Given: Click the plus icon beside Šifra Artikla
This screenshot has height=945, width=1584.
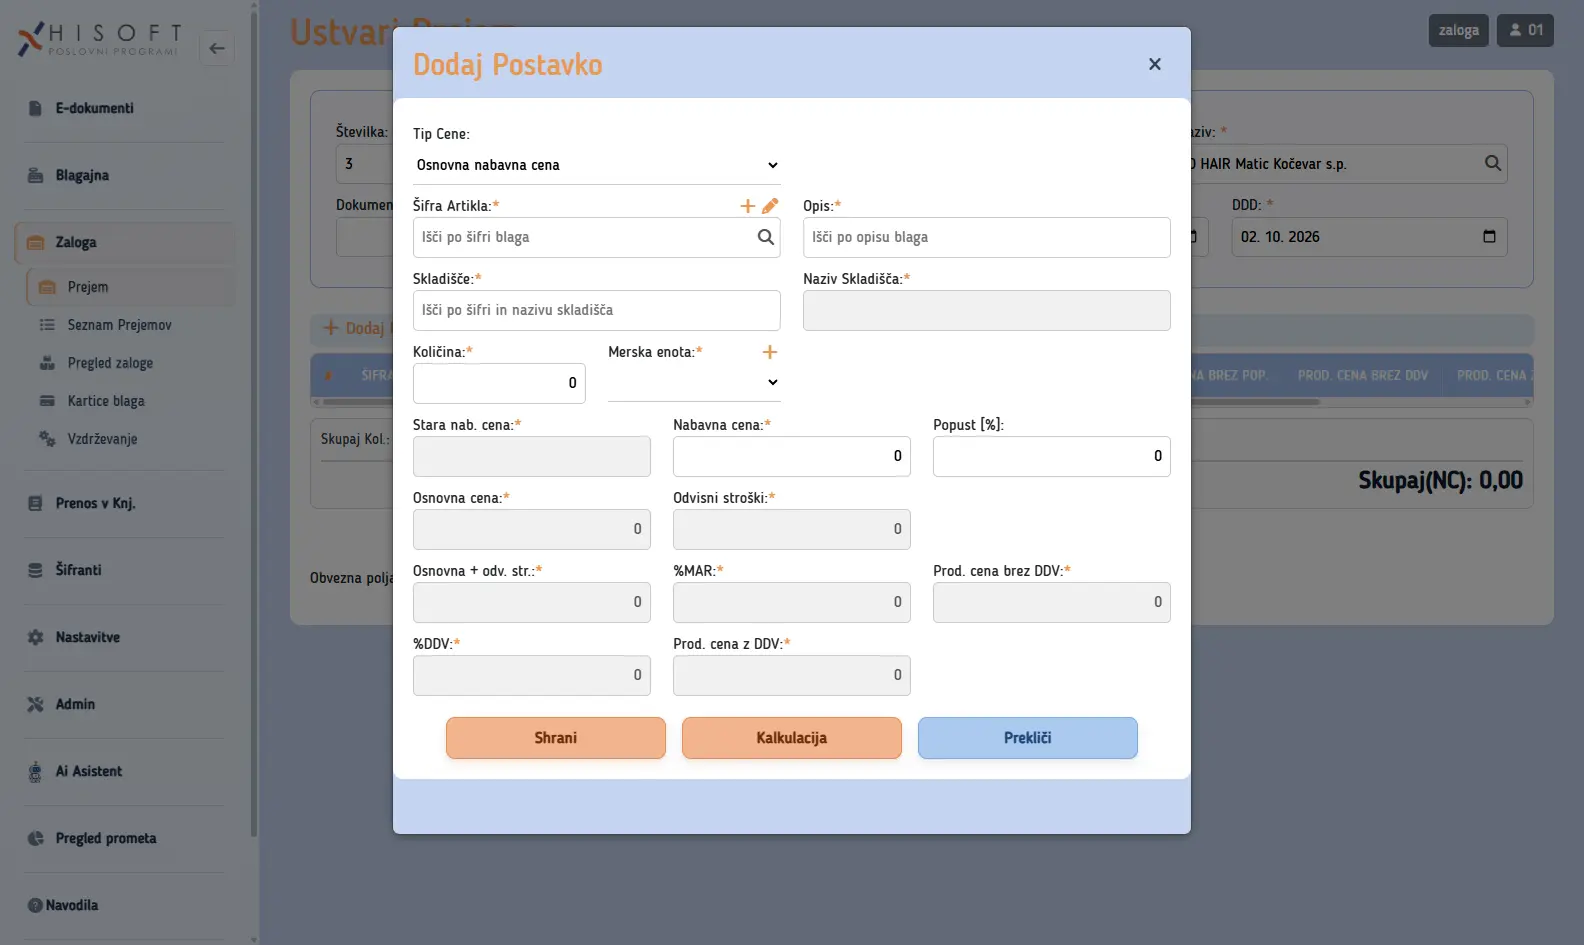Looking at the screenshot, I should [747, 206].
